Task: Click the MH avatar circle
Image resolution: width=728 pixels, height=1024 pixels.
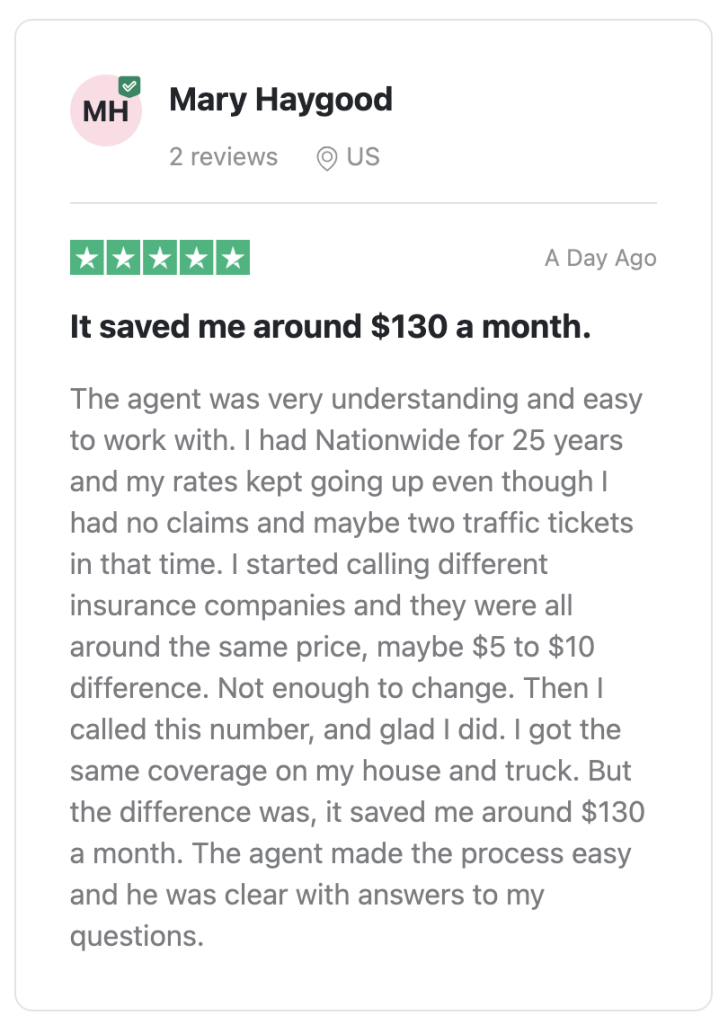Action: pyautogui.click(x=106, y=110)
